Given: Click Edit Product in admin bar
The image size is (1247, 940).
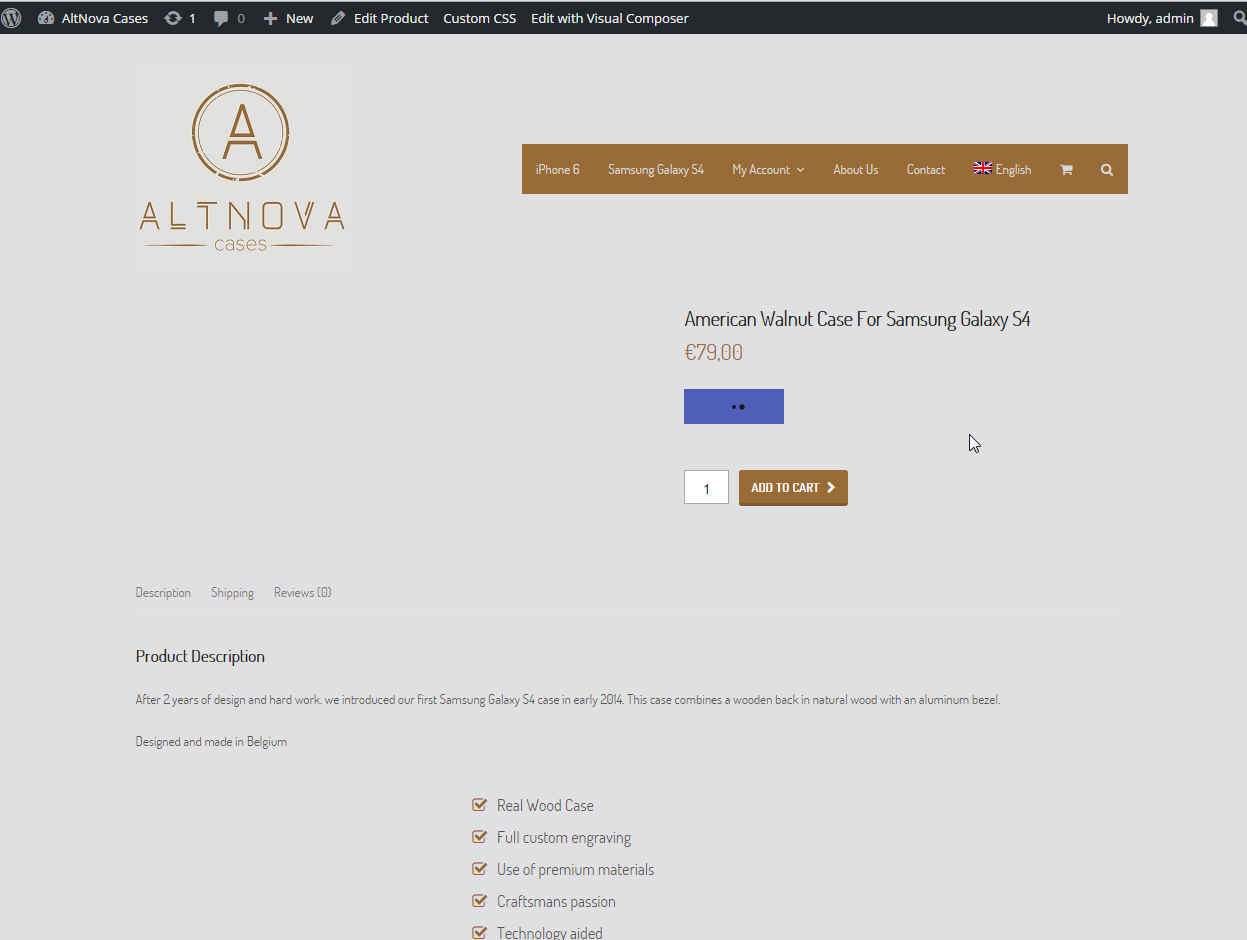Looking at the screenshot, I should point(379,18).
